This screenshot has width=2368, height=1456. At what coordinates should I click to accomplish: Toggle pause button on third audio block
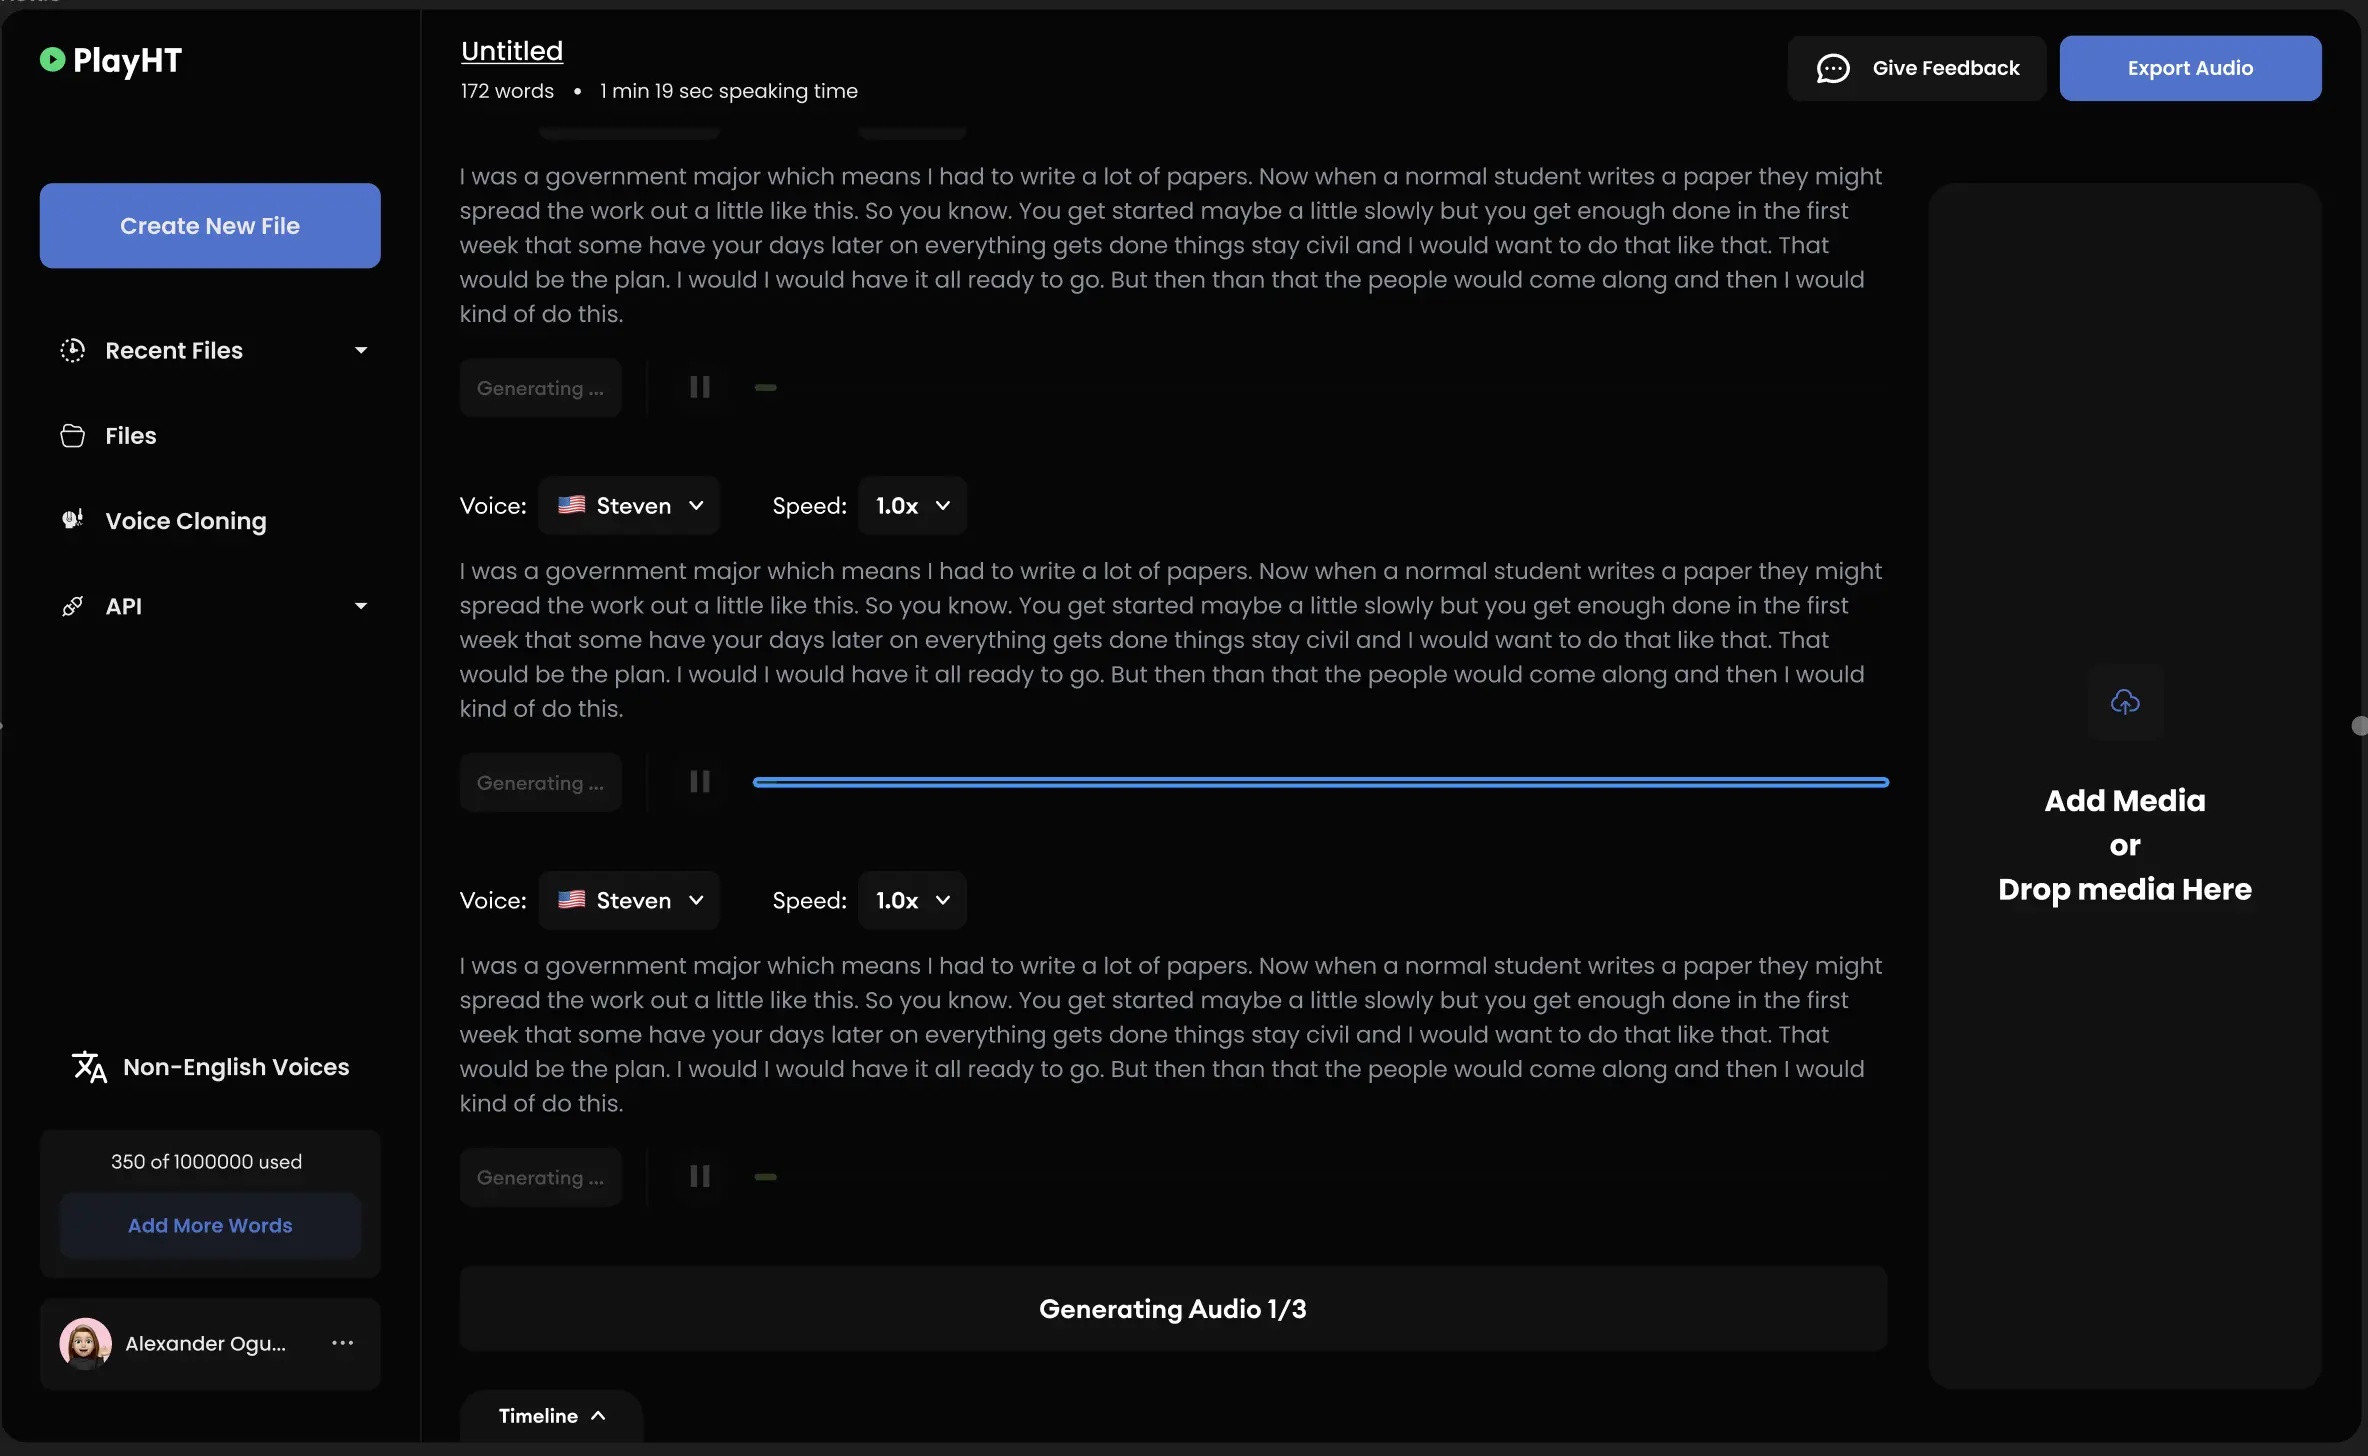click(x=699, y=1177)
